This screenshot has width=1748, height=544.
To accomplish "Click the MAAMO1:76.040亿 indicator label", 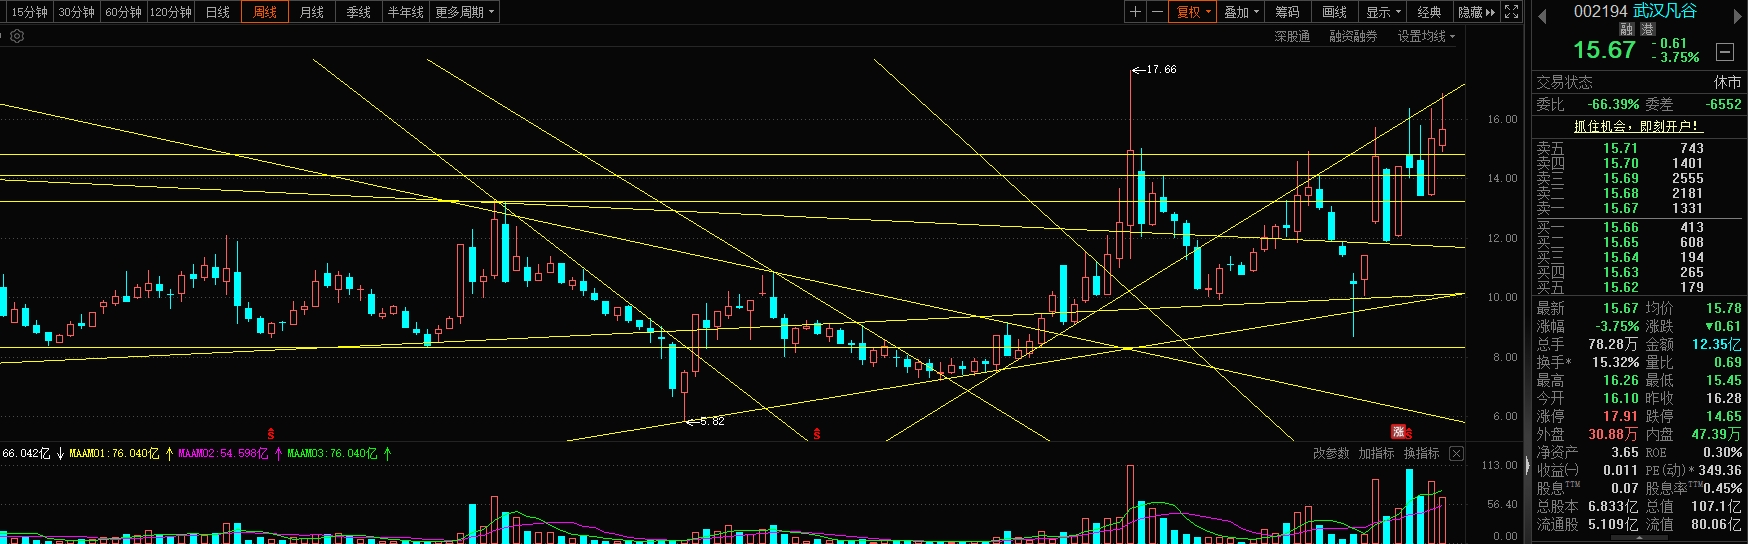I will pos(114,454).
